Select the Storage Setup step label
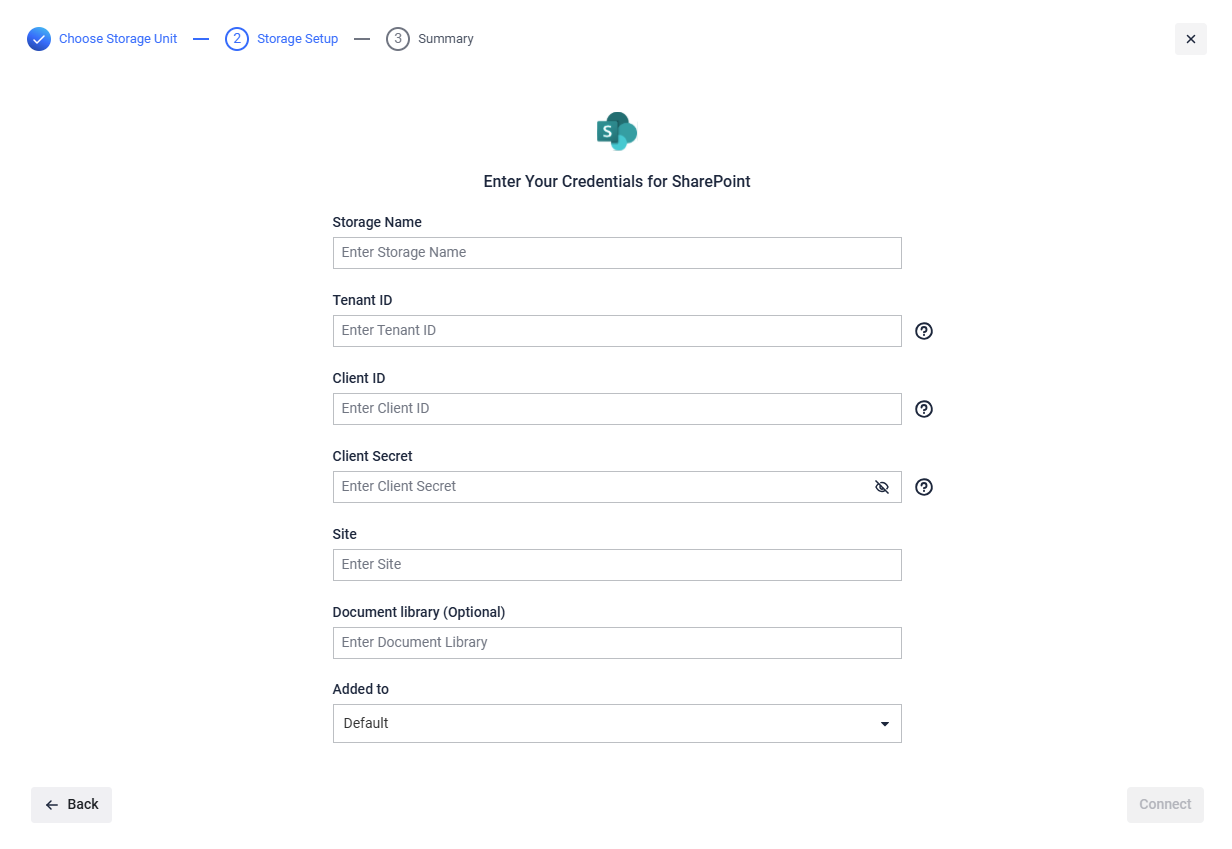 (x=298, y=39)
